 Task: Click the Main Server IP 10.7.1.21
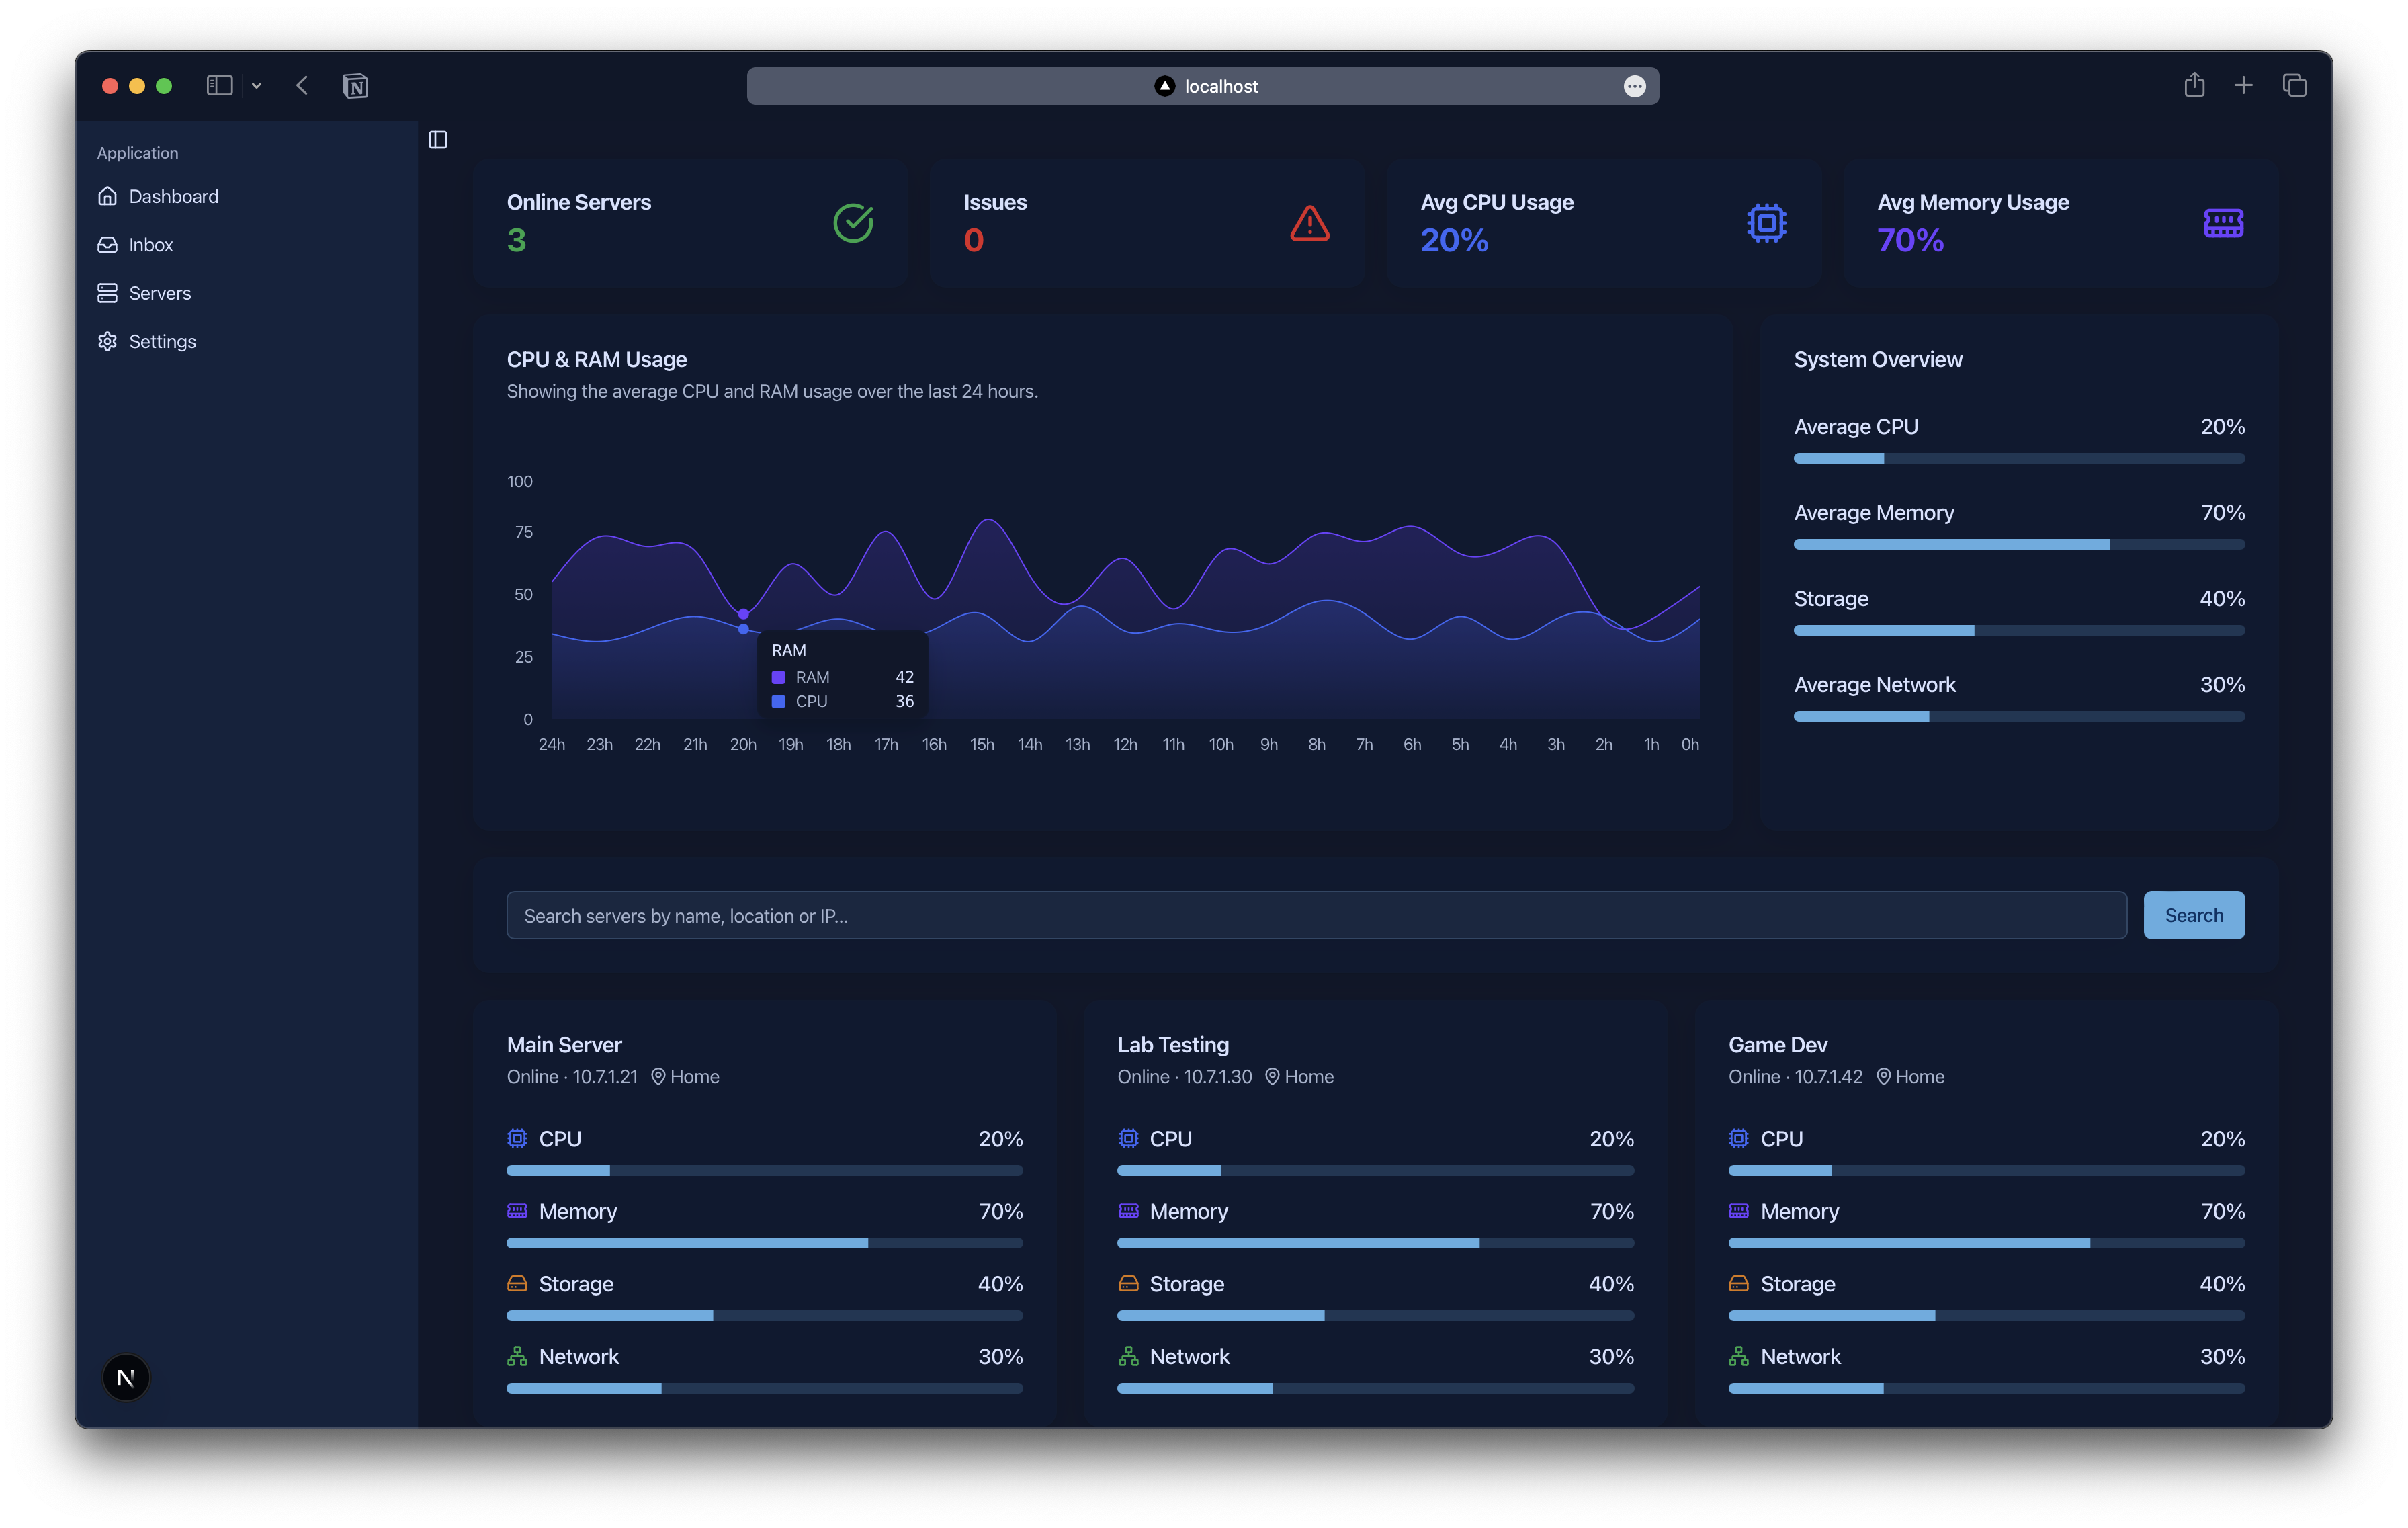[x=605, y=1077]
